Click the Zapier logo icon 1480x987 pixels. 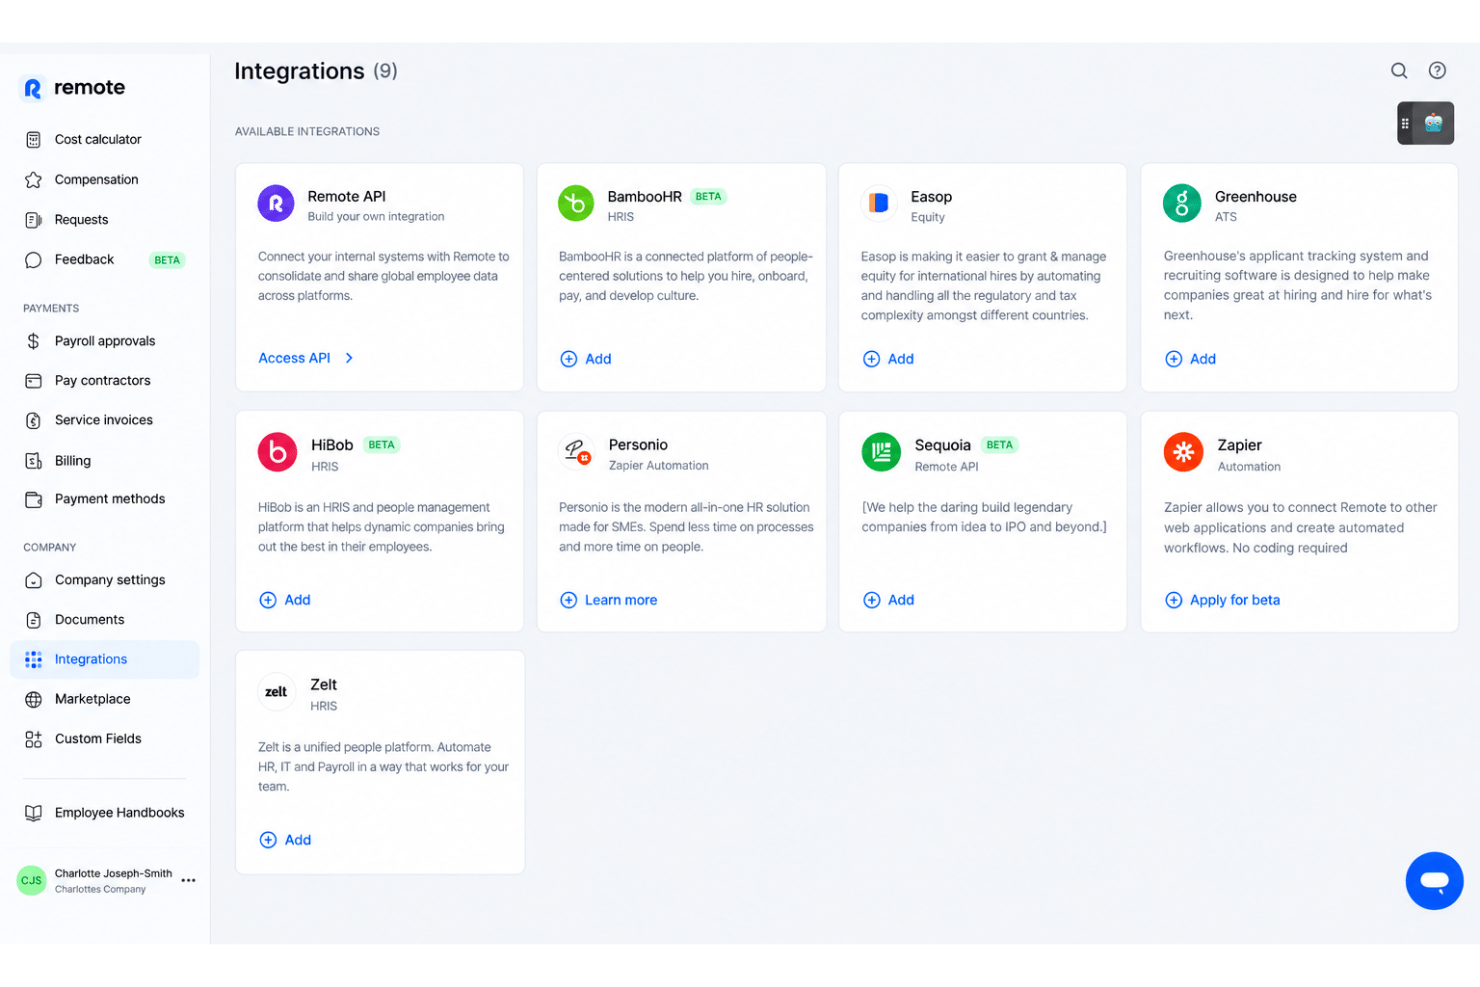pyautogui.click(x=1183, y=452)
